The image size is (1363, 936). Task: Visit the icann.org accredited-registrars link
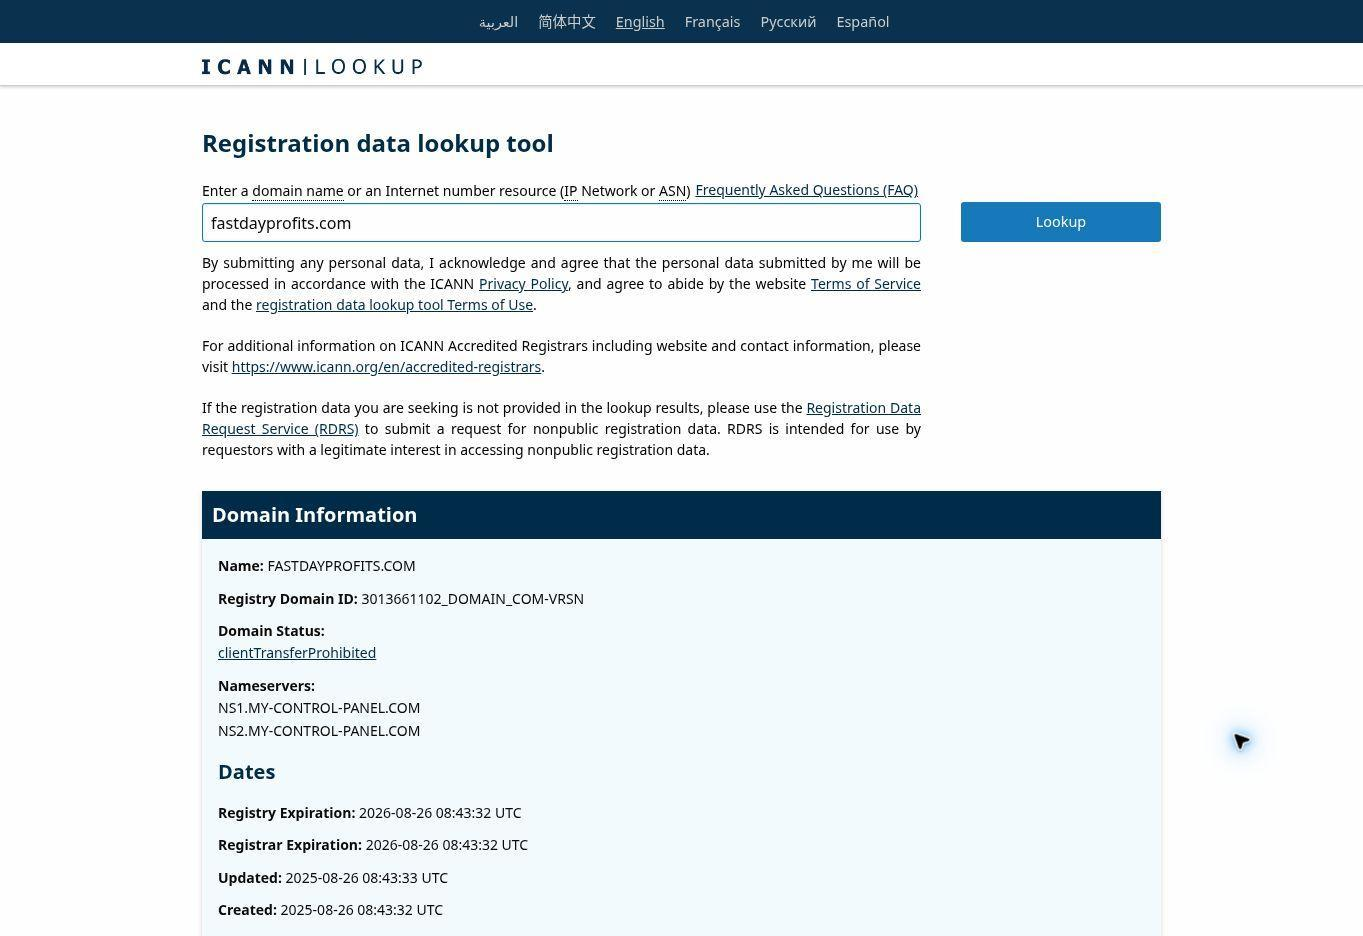pos(386,367)
